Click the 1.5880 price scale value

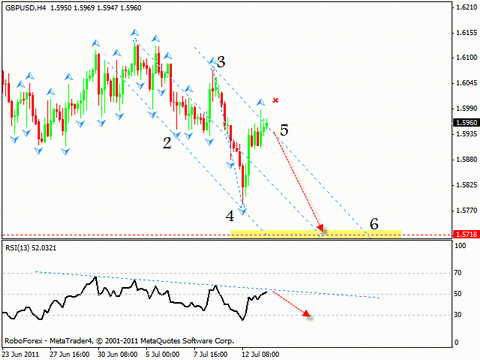pyautogui.click(x=467, y=159)
